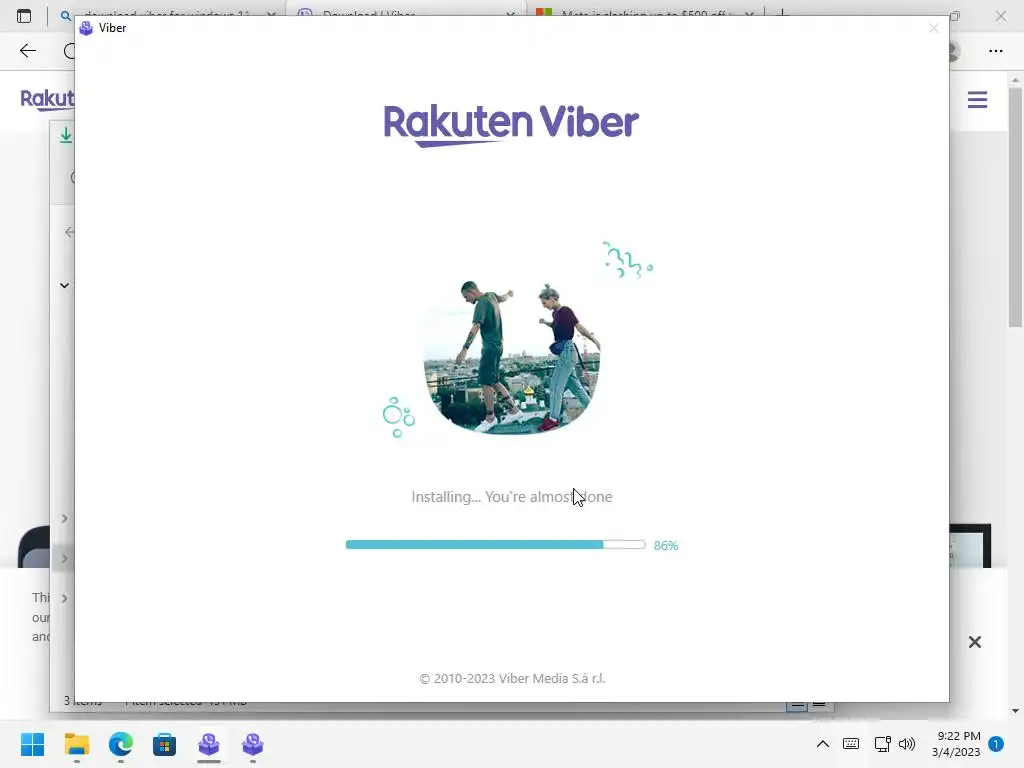This screenshot has height=768, width=1024.
Task: Open the Viber website hamburger menu
Action: click(x=977, y=100)
